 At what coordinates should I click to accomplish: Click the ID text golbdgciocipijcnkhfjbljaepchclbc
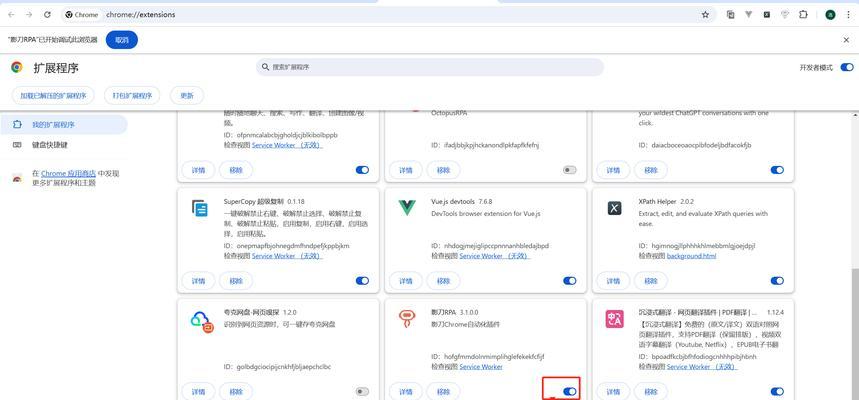pos(284,367)
